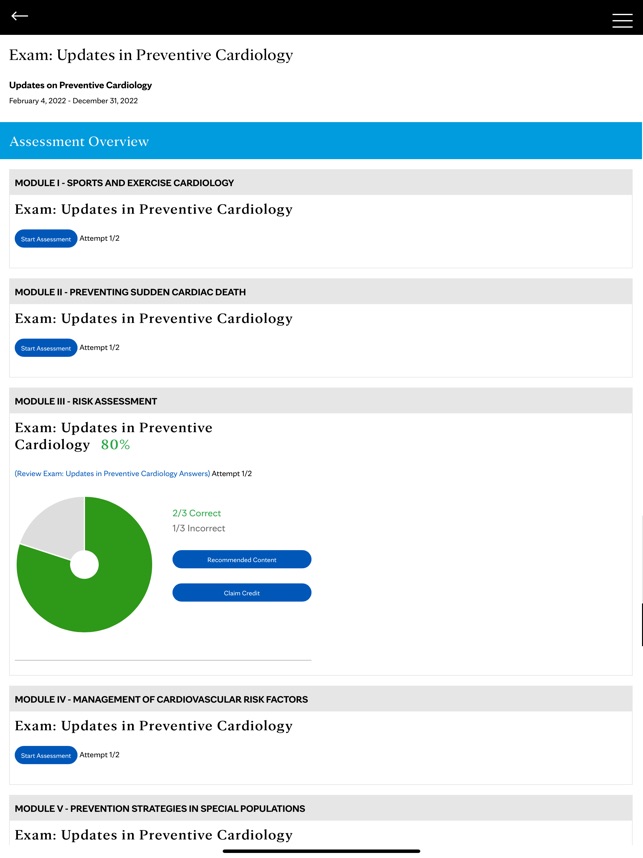Click the 2/3 Correct result text
643x858 pixels.
point(197,513)
